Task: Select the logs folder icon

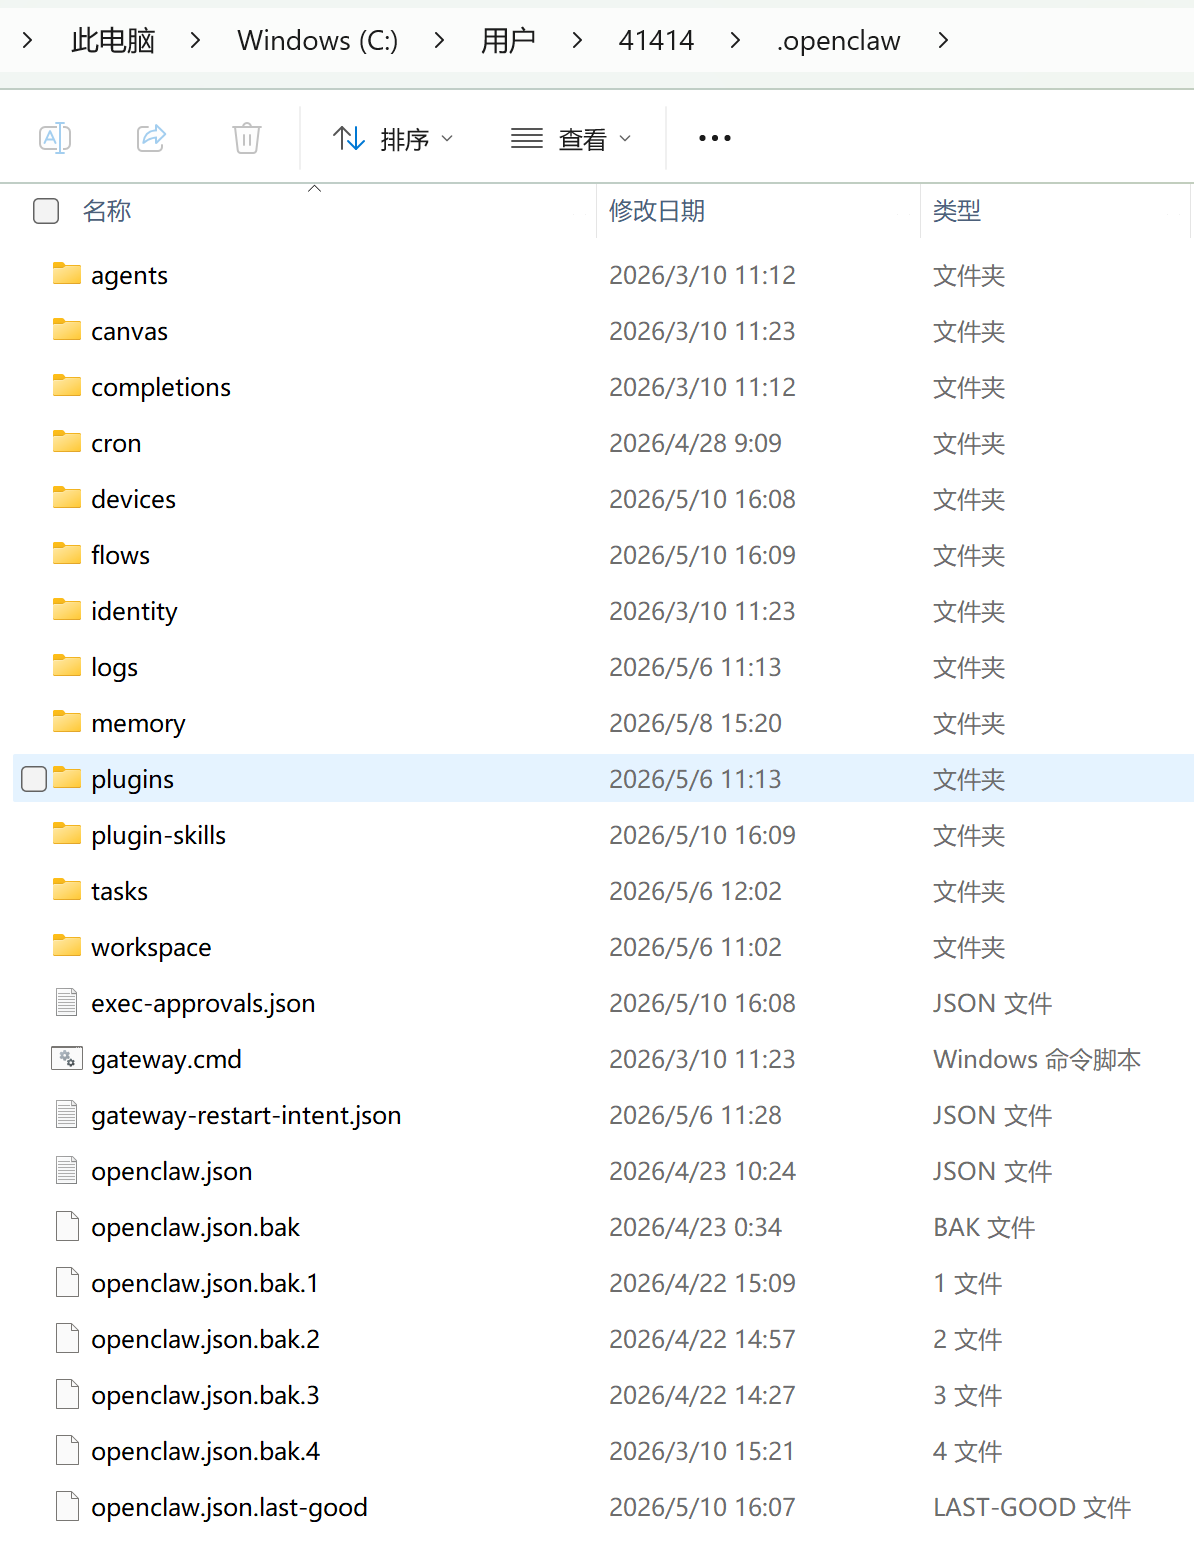Action: 67,666
